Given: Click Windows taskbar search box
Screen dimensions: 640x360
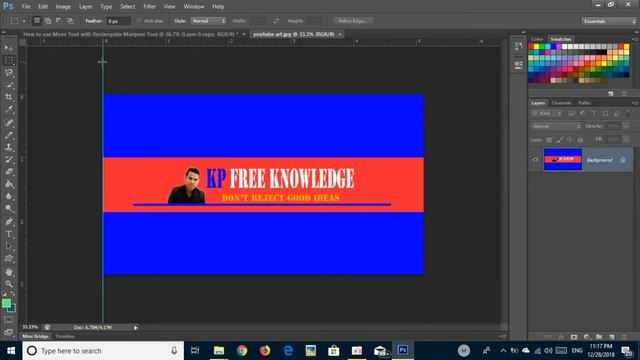Looking at the screenshot, I should (x=102, y=351).
